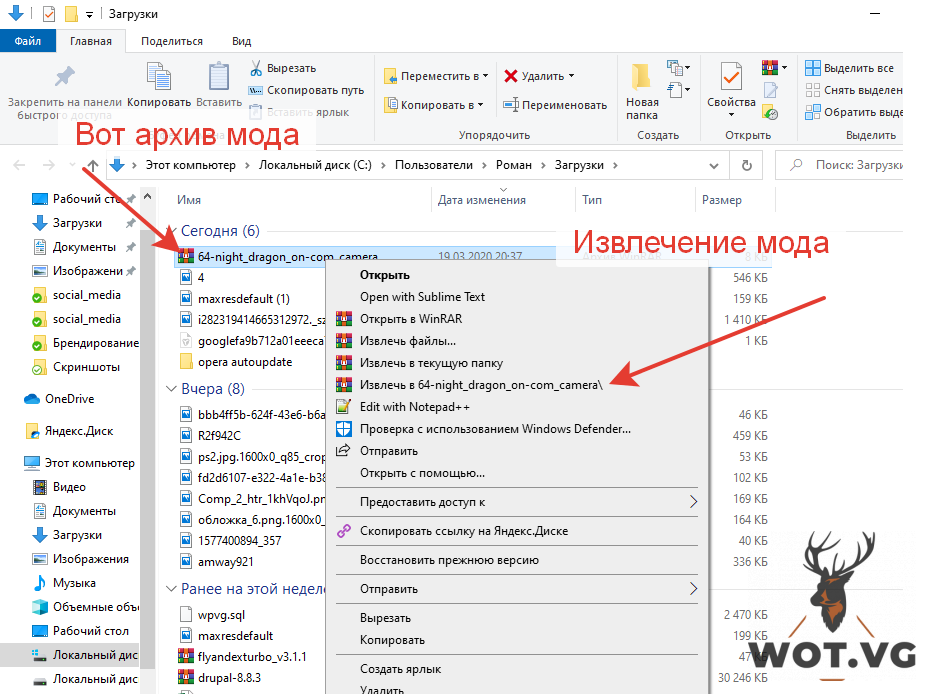Sort by the Date modified column
The image size is (934, 694).
482,200
